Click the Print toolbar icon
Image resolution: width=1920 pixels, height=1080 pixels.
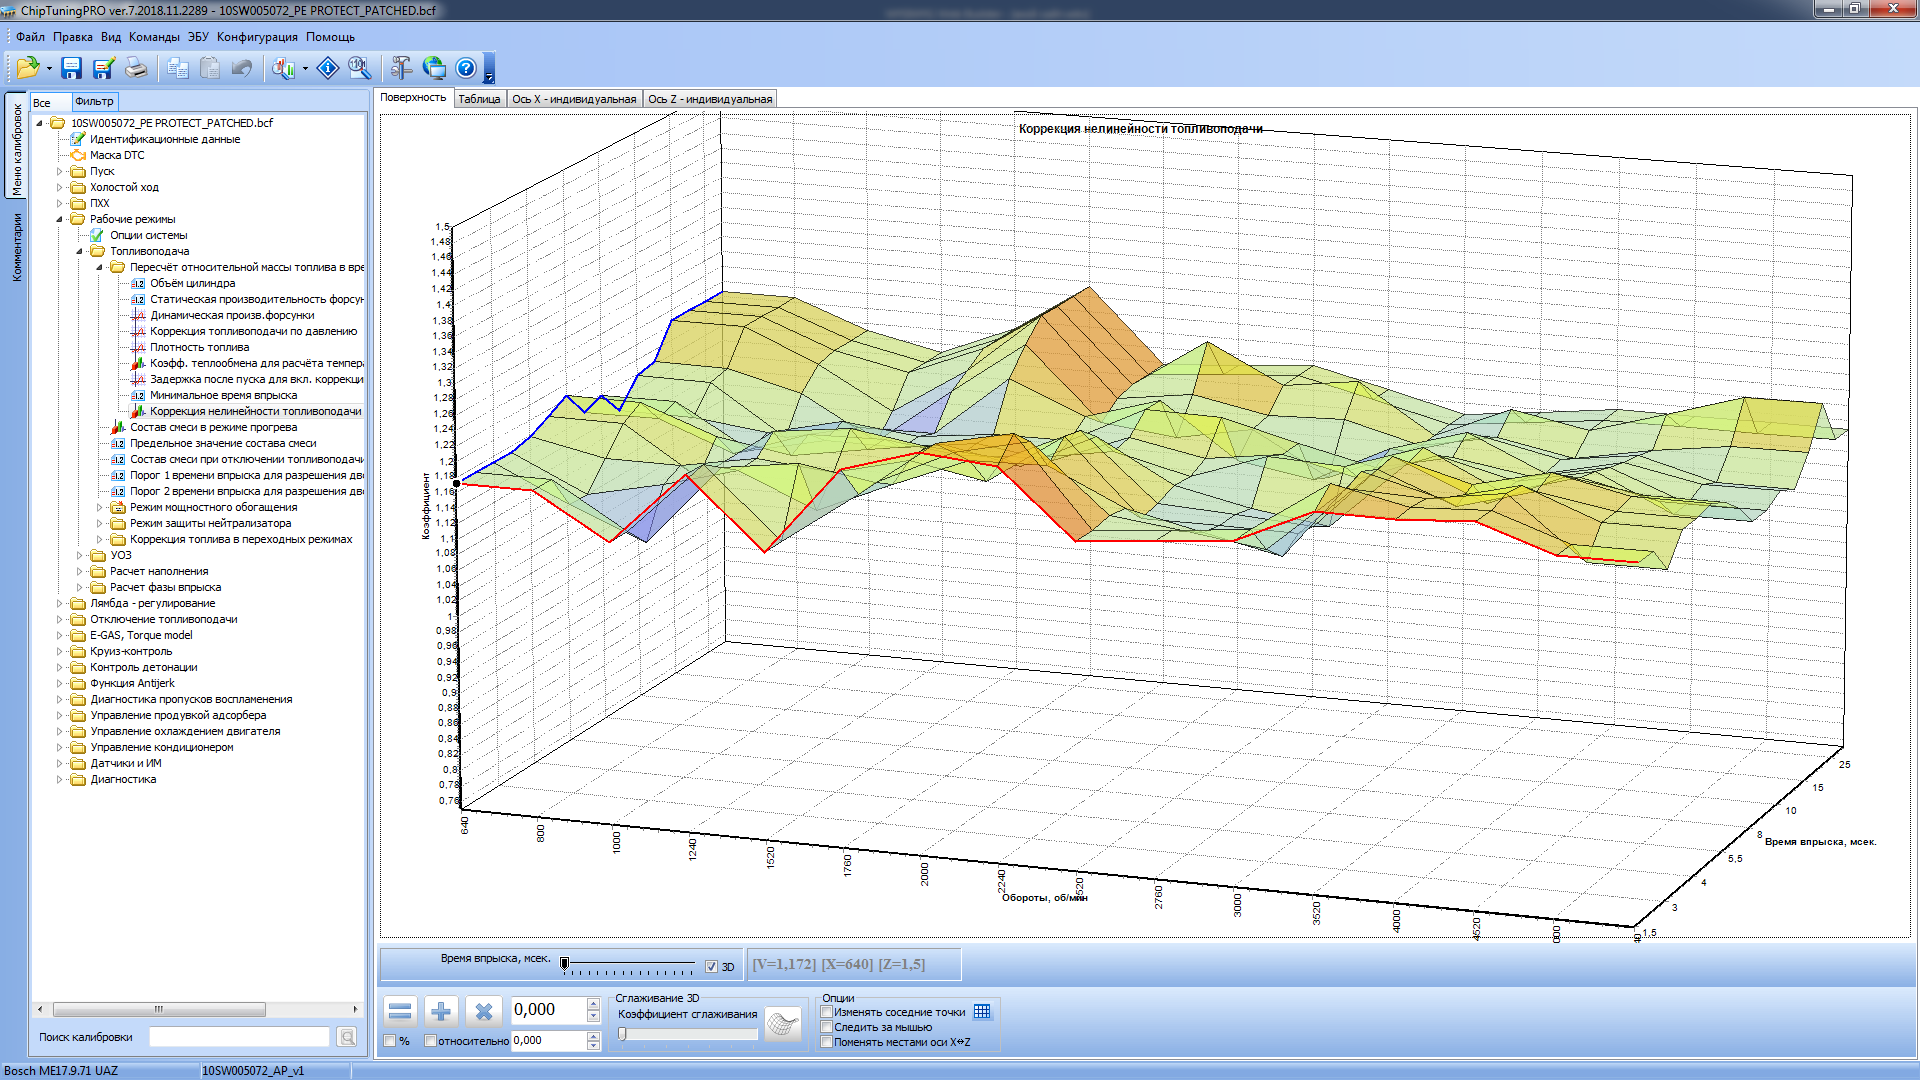(x=136, y=68)
